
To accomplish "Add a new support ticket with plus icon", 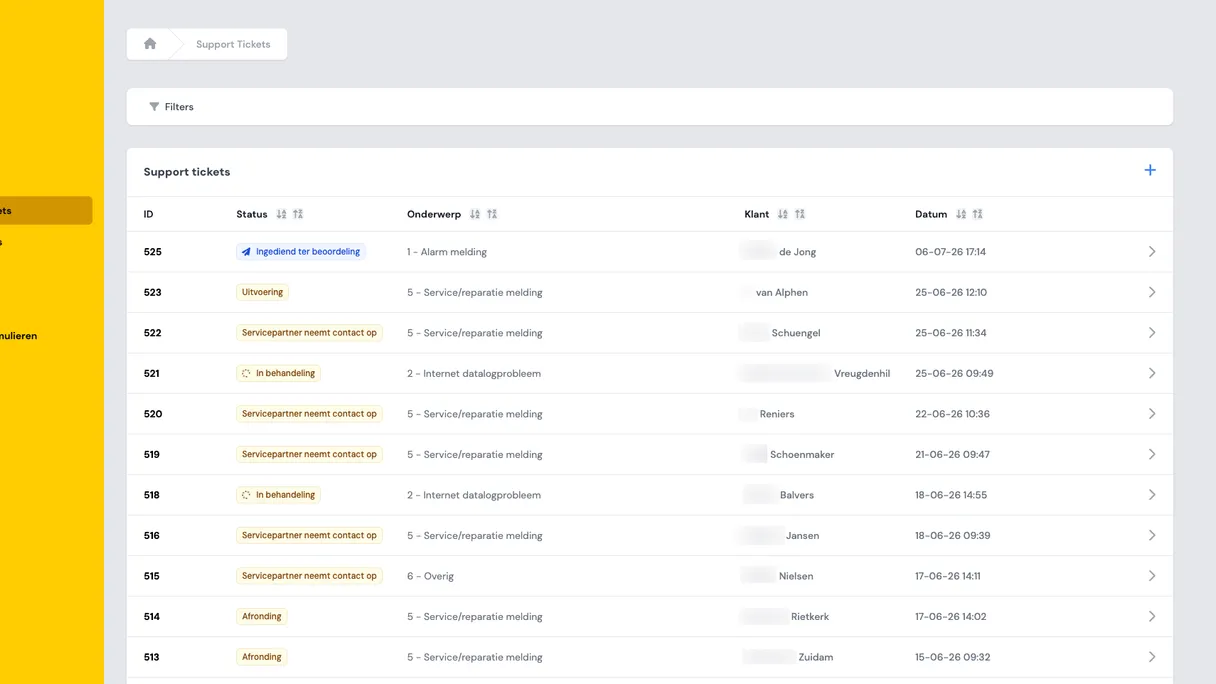I will click(x=1150, y=171).
